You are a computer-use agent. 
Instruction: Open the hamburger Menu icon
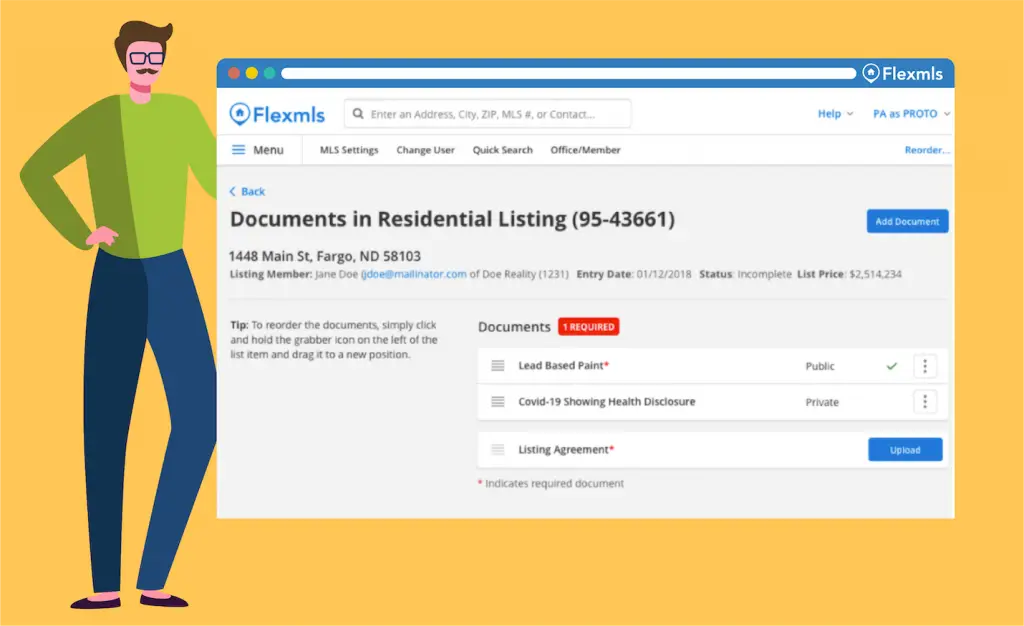click(x=239, y=150)
